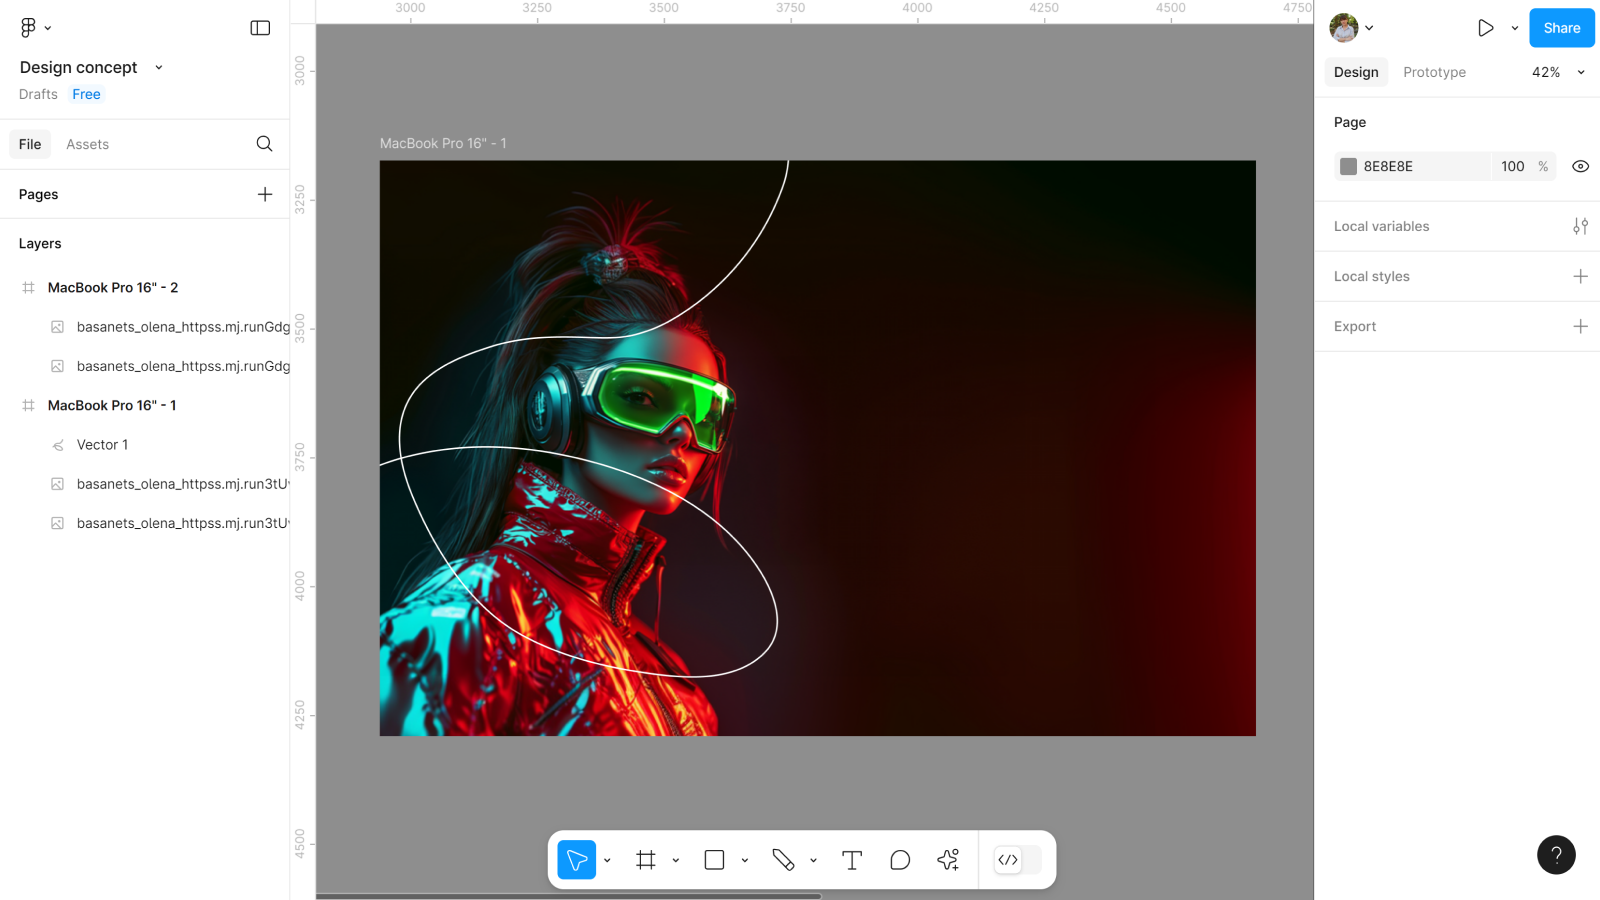This screenshot has width=1600, height=900.
Task: Open Figma main menu dropdown
Action: pyautogui.click(x=35, y=28)
